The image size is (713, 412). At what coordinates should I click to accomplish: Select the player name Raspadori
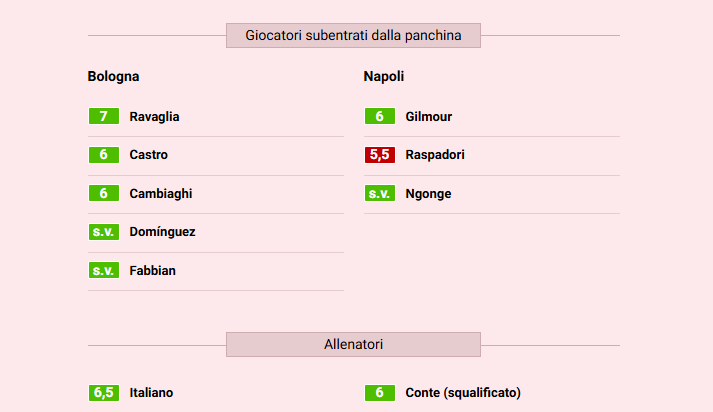pos(435,155)
